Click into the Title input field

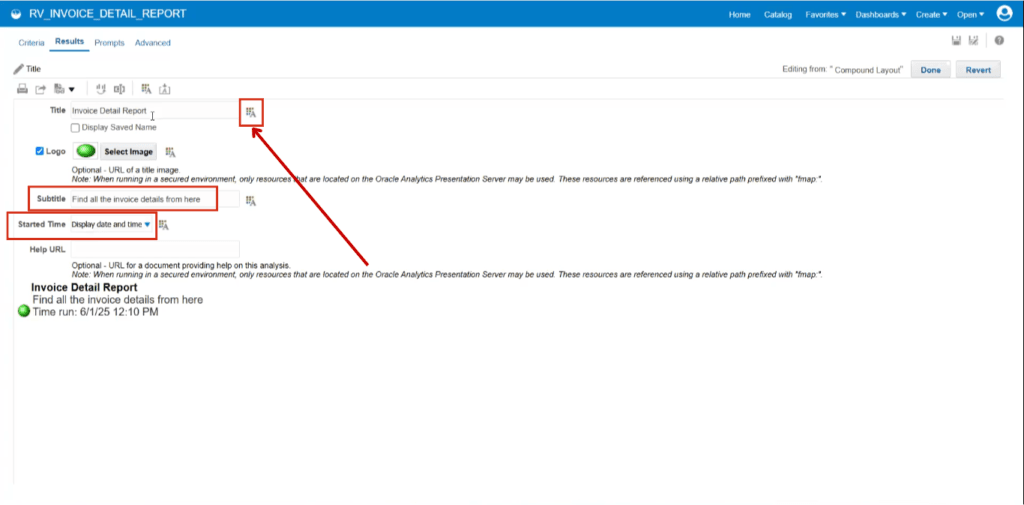[155, 111]
